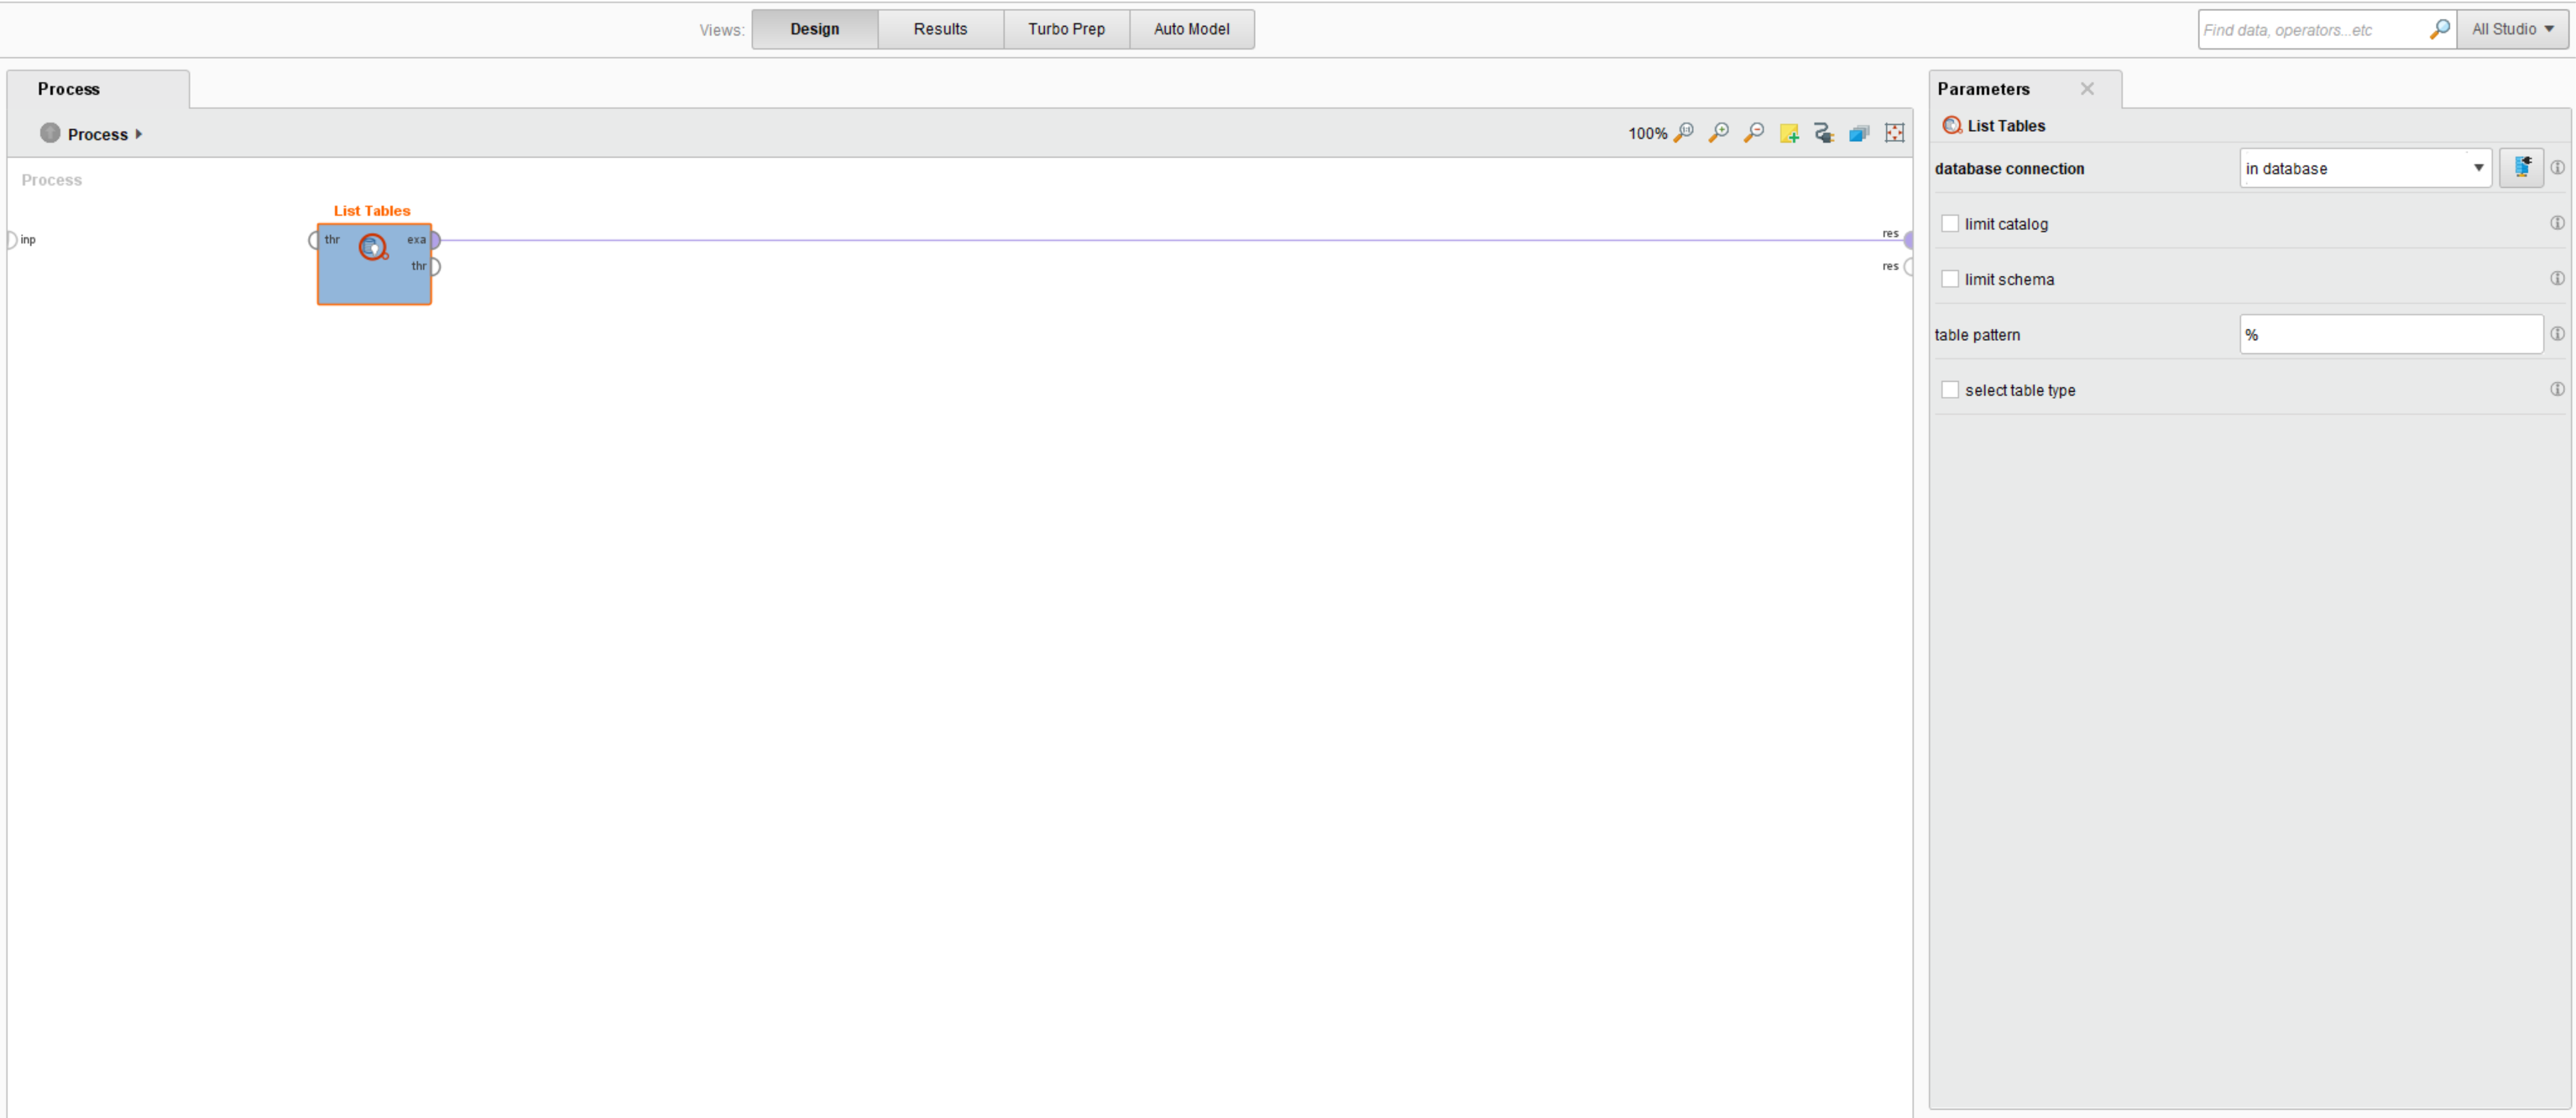Reset zoom to 100% with the 1:1 magnifier
Image resolution: width=2576 pixels, height=1118 pixels.
click(1684, 132)
